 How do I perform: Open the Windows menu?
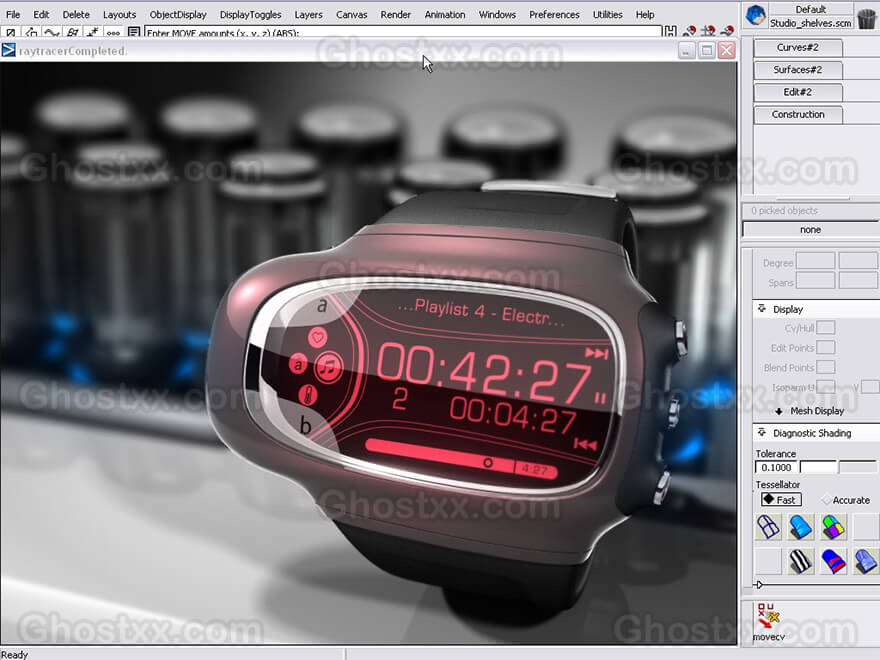497,15
